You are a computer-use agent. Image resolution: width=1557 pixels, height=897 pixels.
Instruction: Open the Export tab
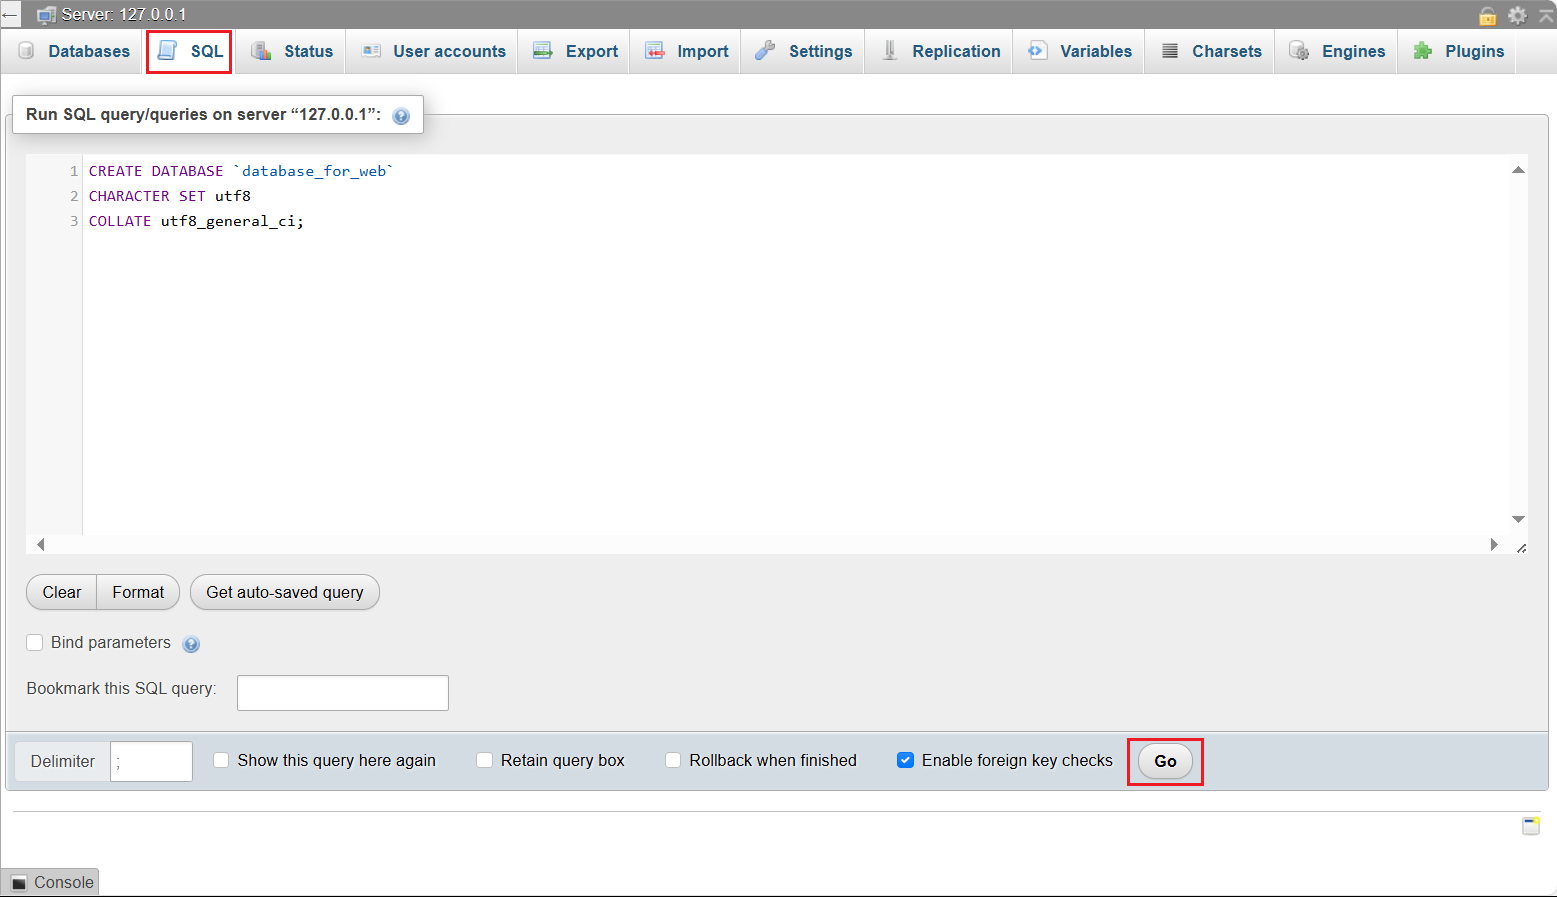(x=575, y=52)
